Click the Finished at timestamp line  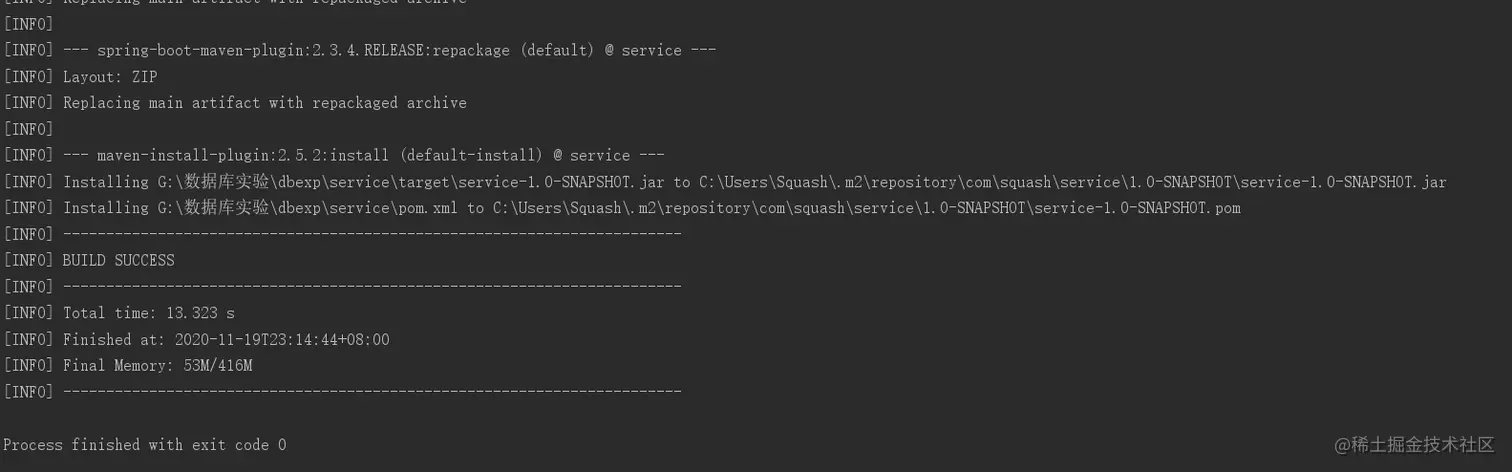[225, 339]
